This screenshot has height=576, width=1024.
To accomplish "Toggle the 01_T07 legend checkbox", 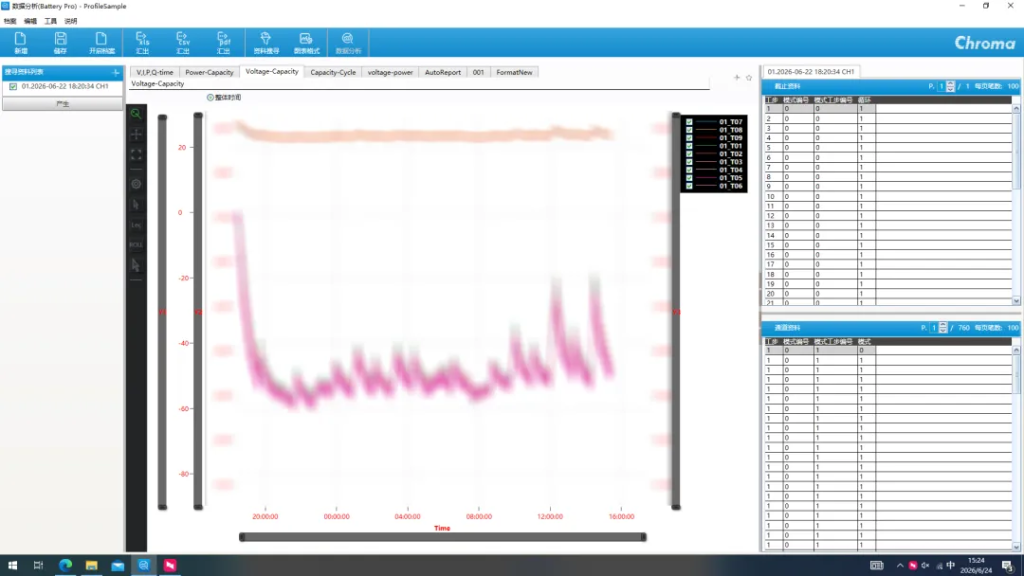I will [689, 121].
